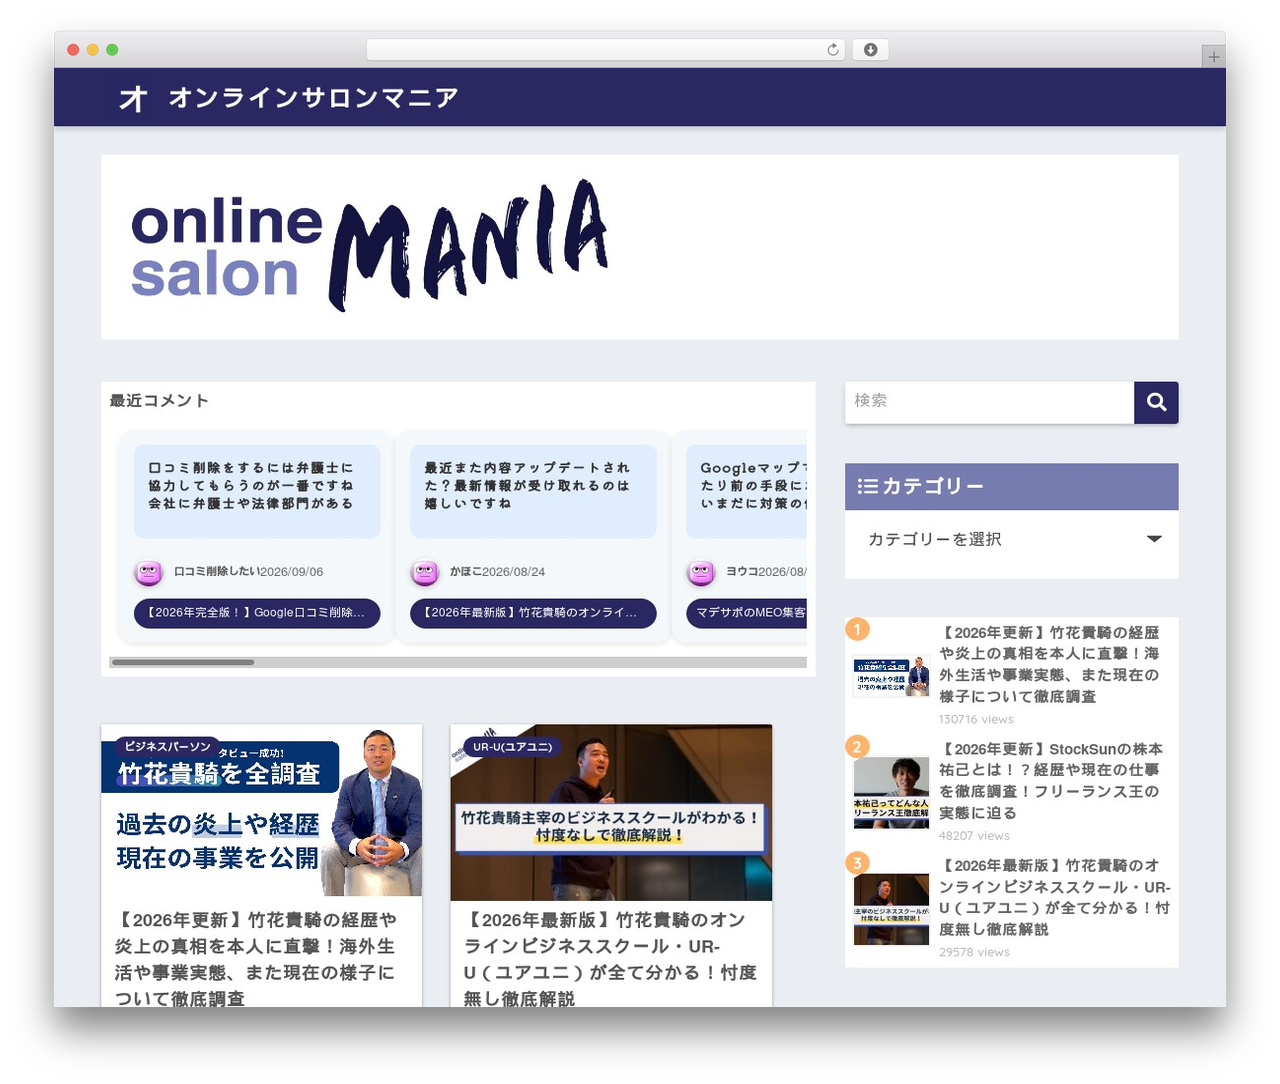Click the オ site logo icon in header
The height and width of the screenshot is (1084, 1280).
133,98
